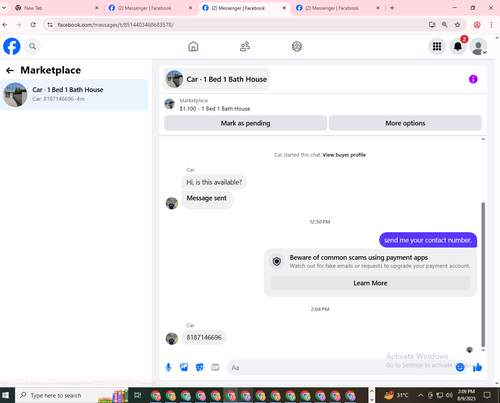500x403 pixels.
Task: View site information icon in address bar
Action: point(50,25)
